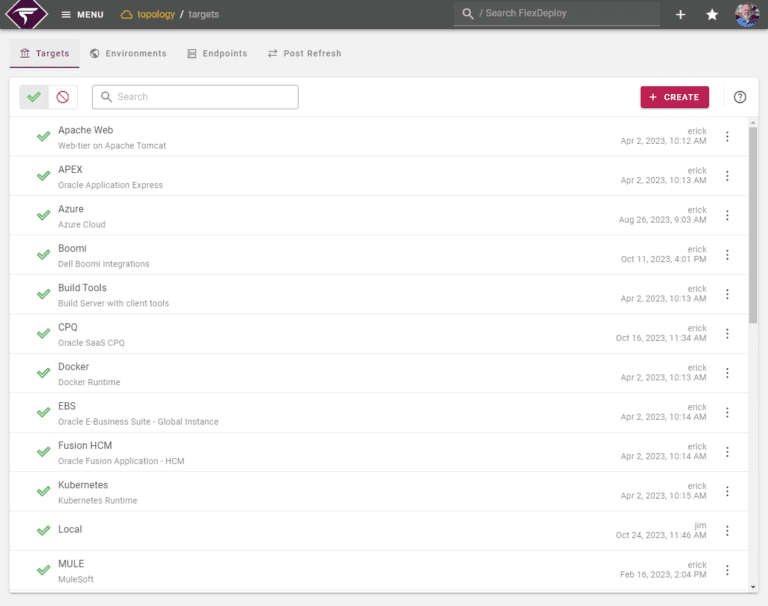Switch to the Environments tab
The width and height of the screenshot is (768, 606).
pos(128,53)
